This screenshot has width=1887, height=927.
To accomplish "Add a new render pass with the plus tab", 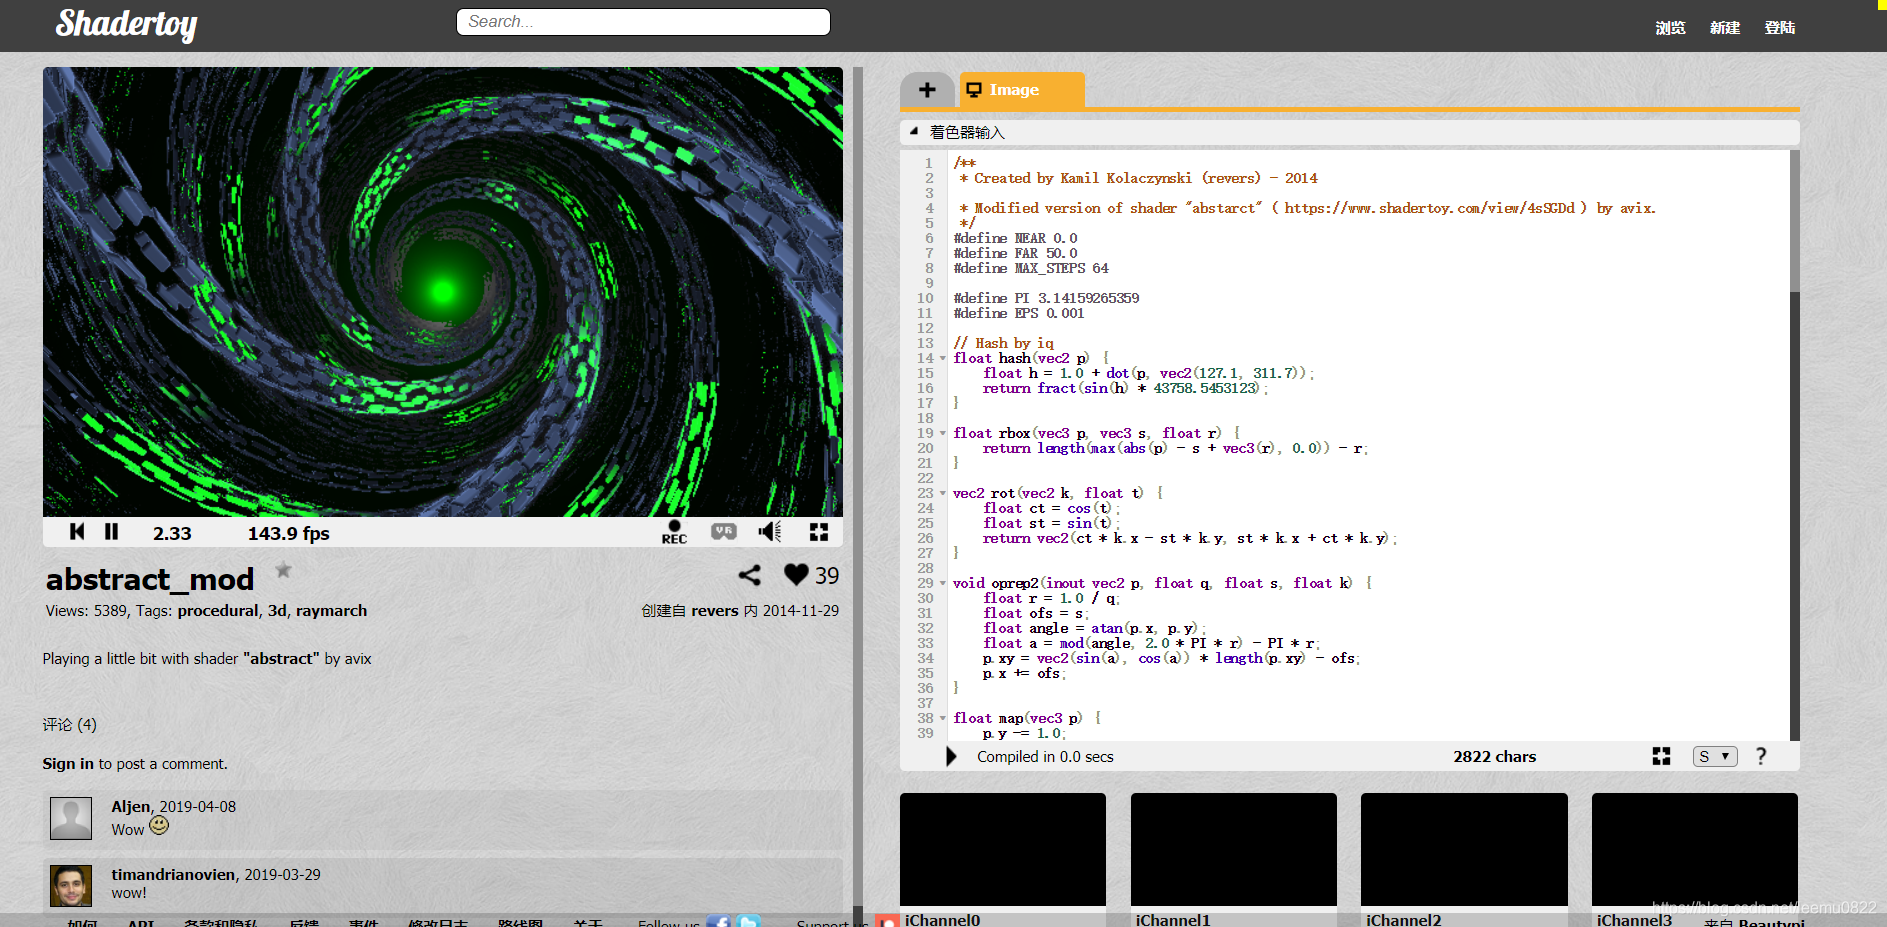I will click(927, 89).
